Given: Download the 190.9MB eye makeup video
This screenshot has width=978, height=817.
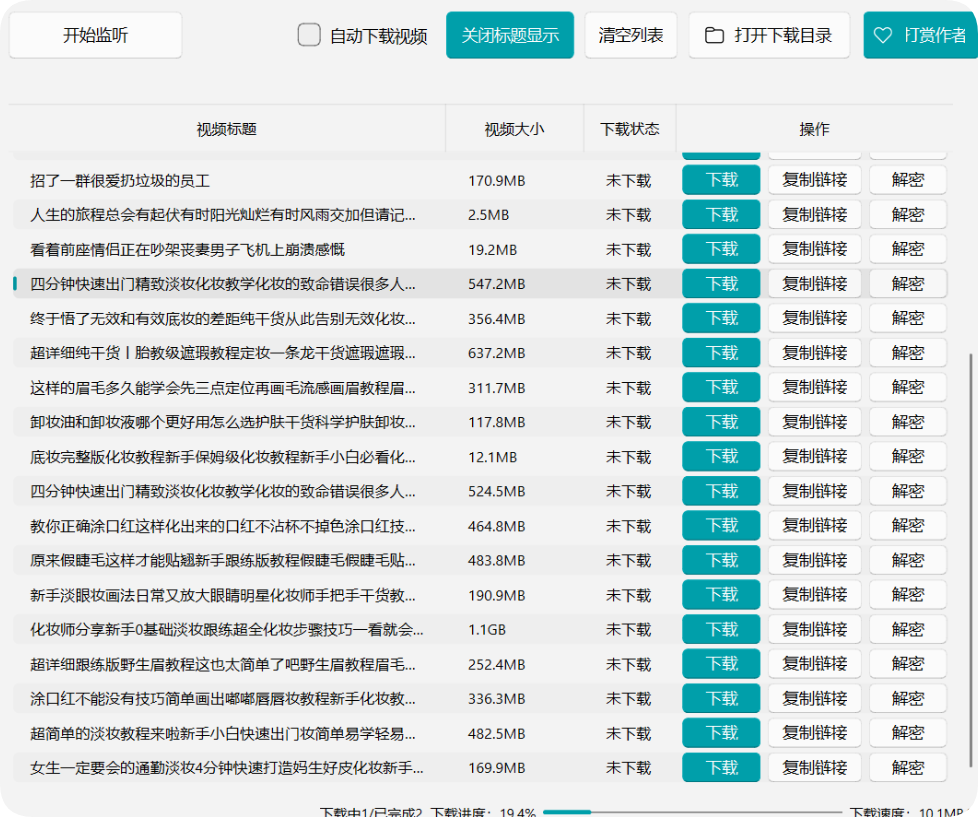Looking at the screenshot, I should 721,595.
